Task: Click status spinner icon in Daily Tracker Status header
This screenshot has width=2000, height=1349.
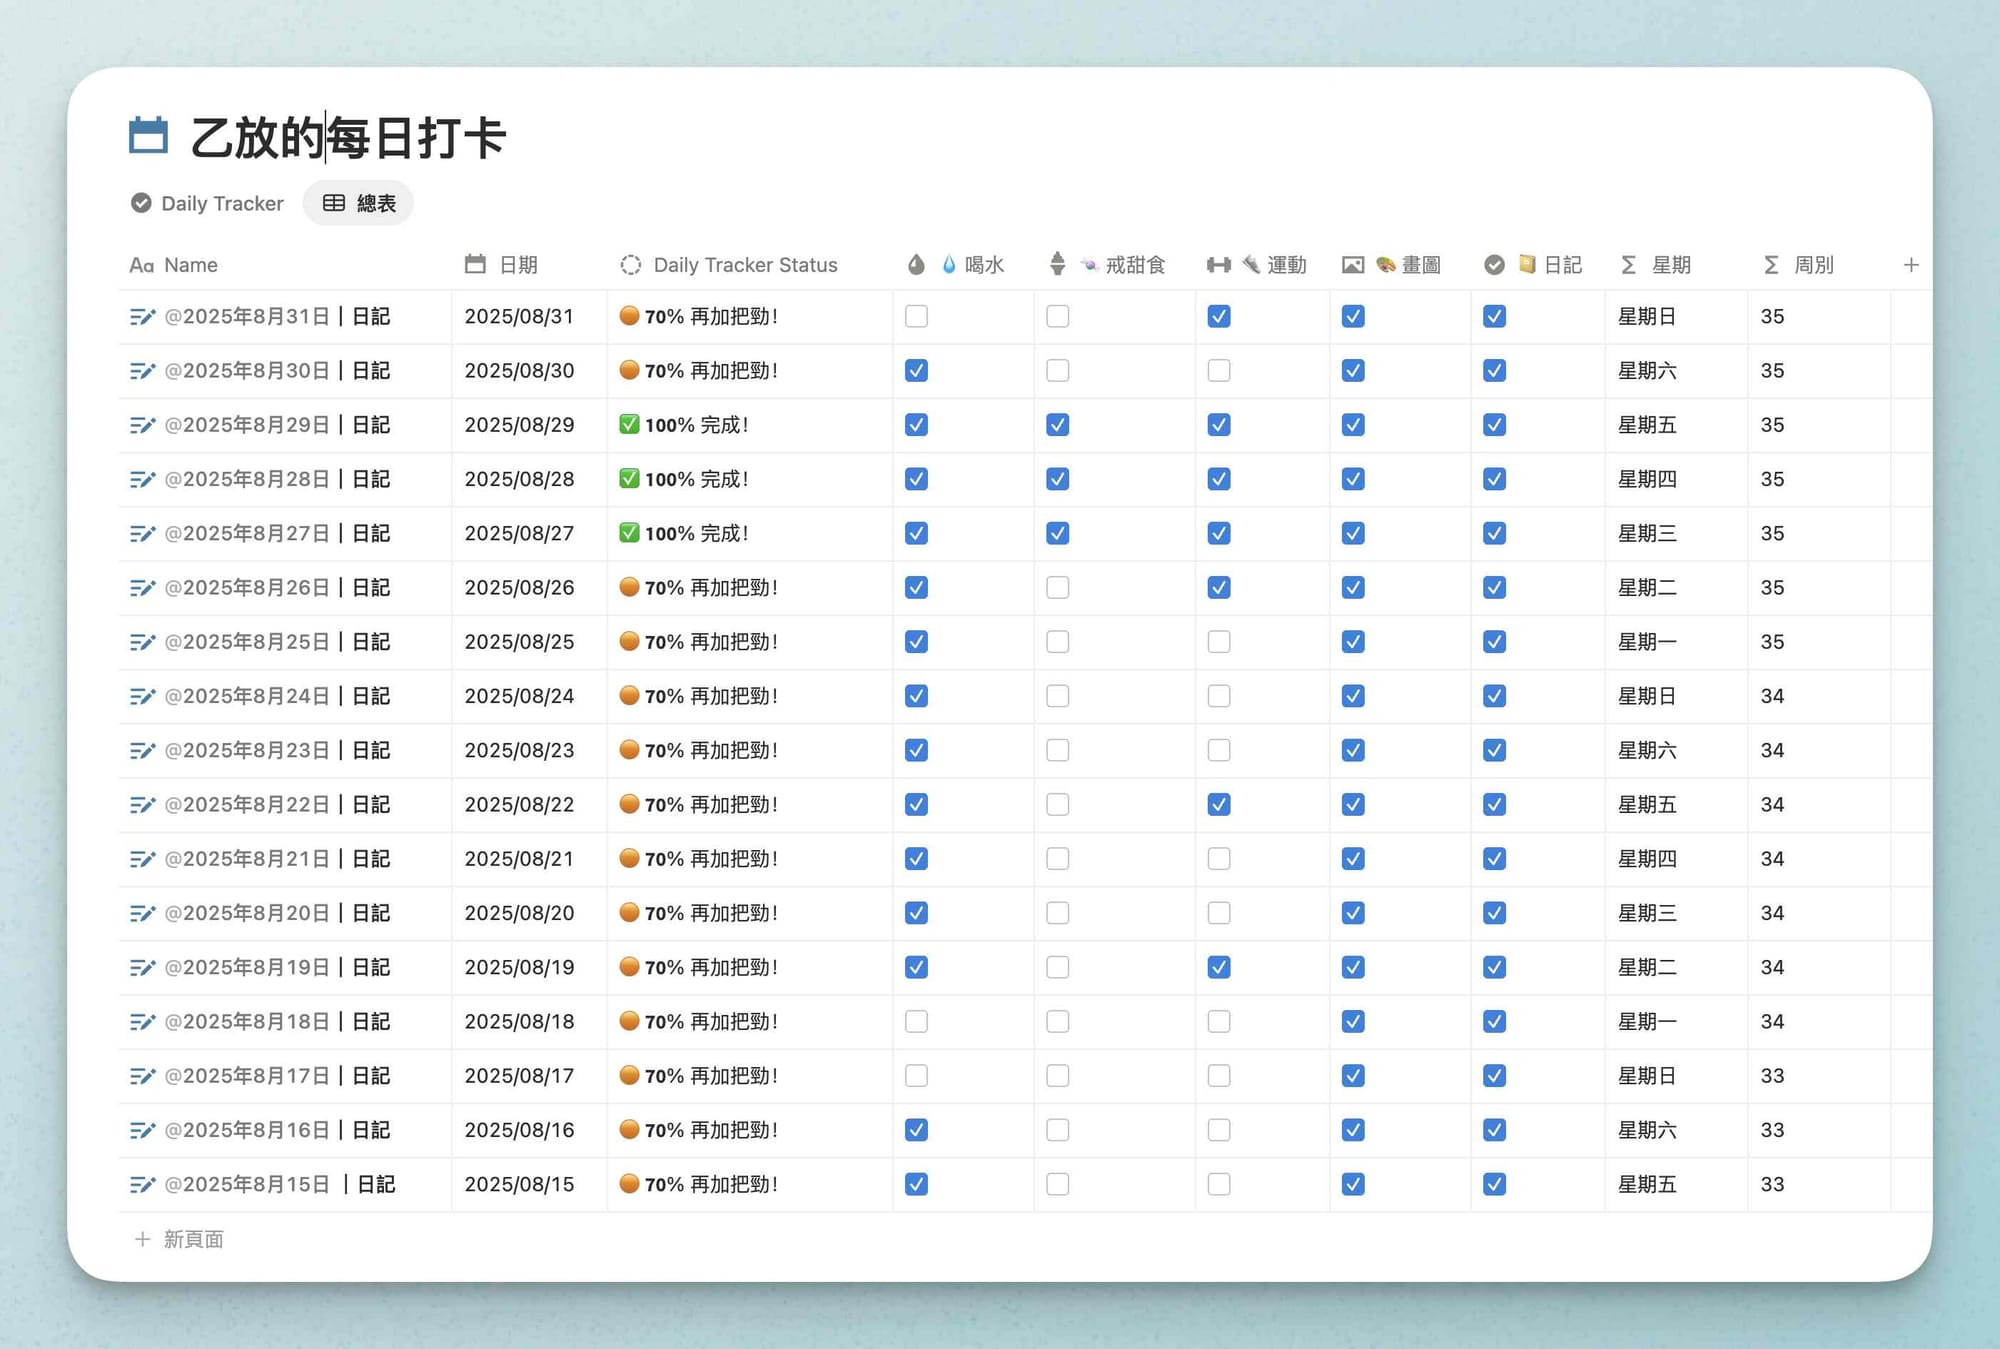Action: tap(630, 265)
